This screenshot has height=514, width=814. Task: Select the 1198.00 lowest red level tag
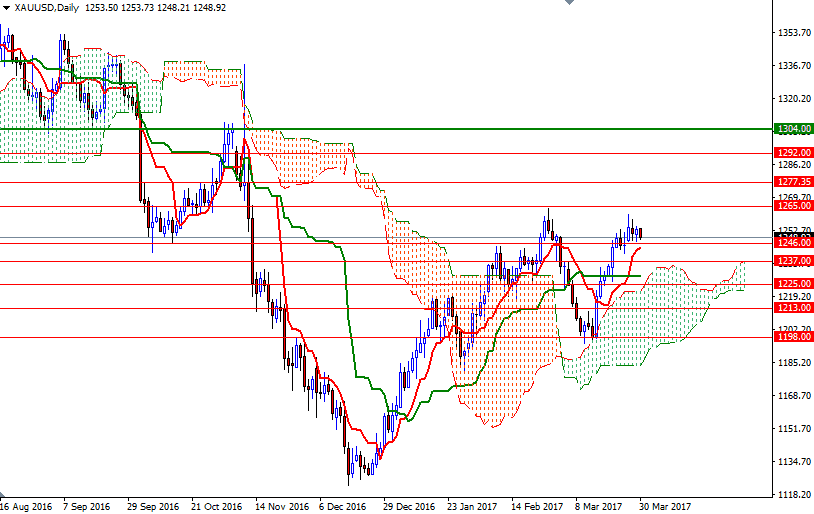click(x=793, y=337)
